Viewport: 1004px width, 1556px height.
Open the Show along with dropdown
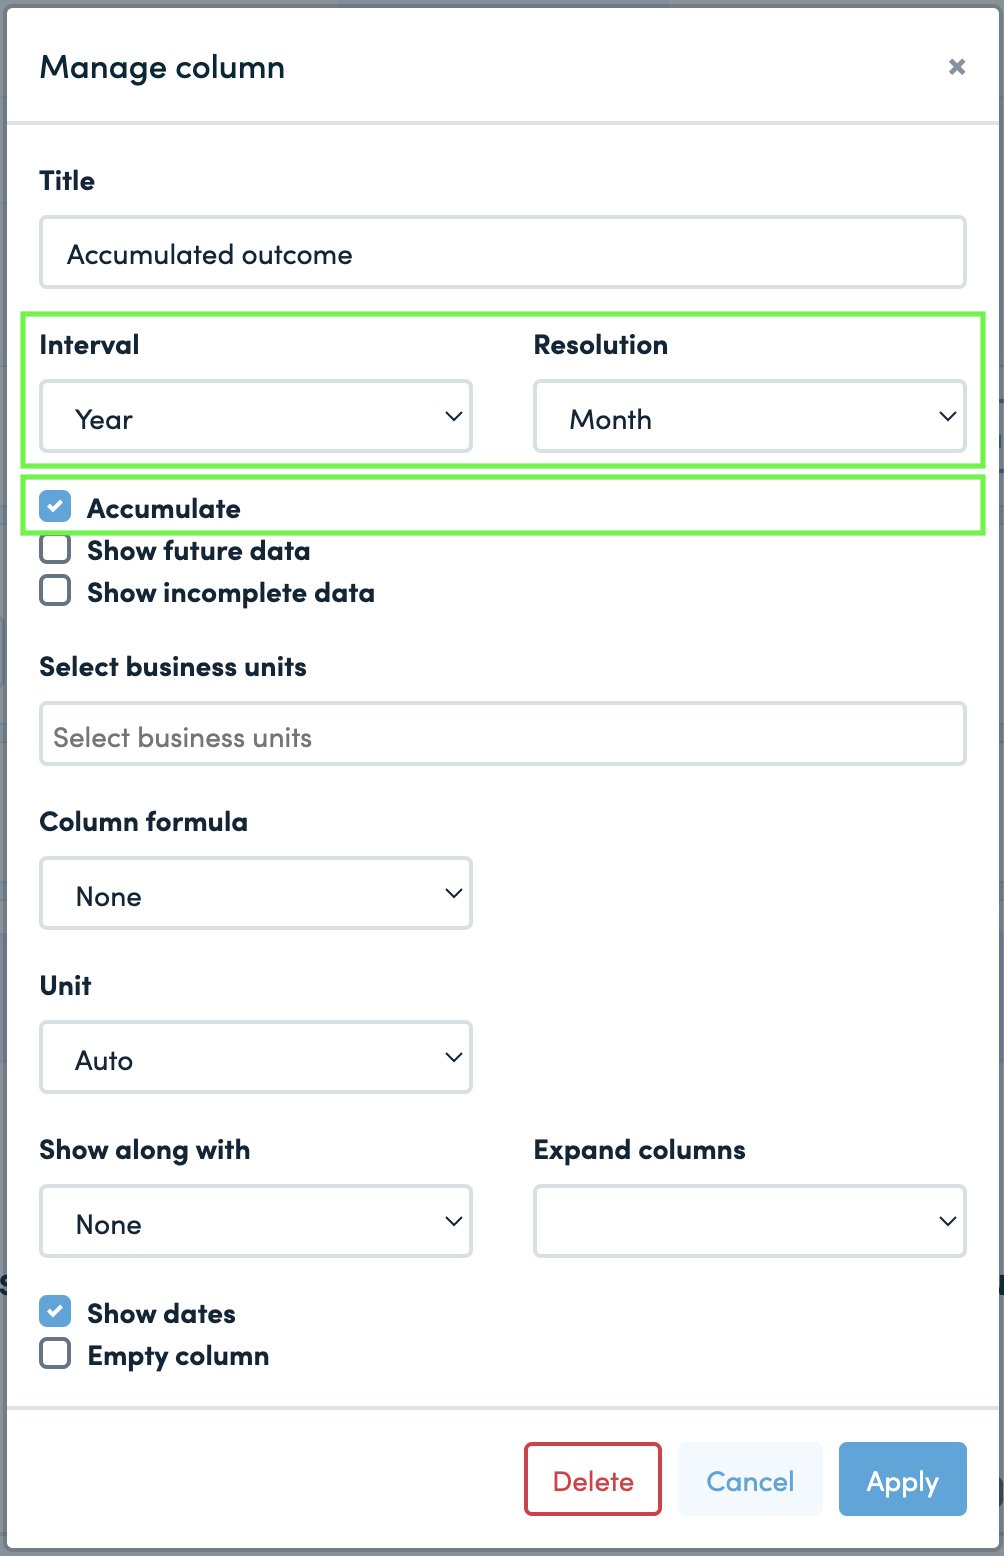256,1221
